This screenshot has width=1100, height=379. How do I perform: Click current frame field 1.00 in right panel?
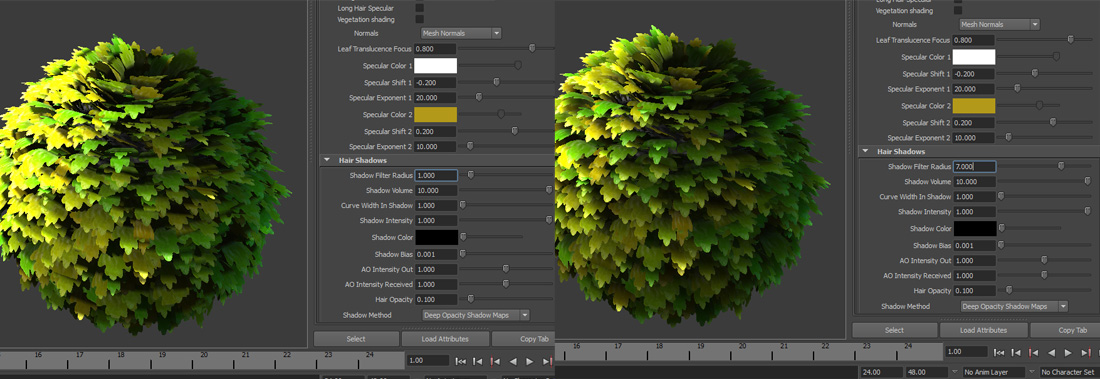point(966,352)
